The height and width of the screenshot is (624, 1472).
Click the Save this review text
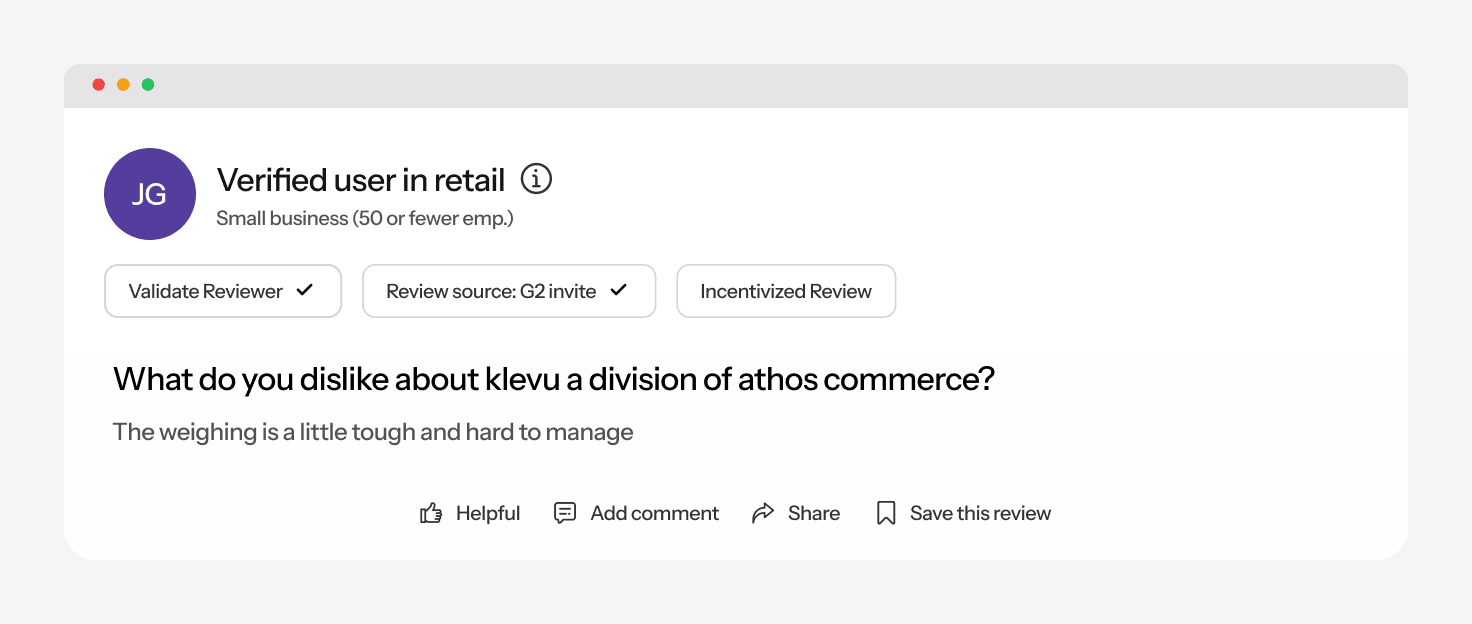980,514
